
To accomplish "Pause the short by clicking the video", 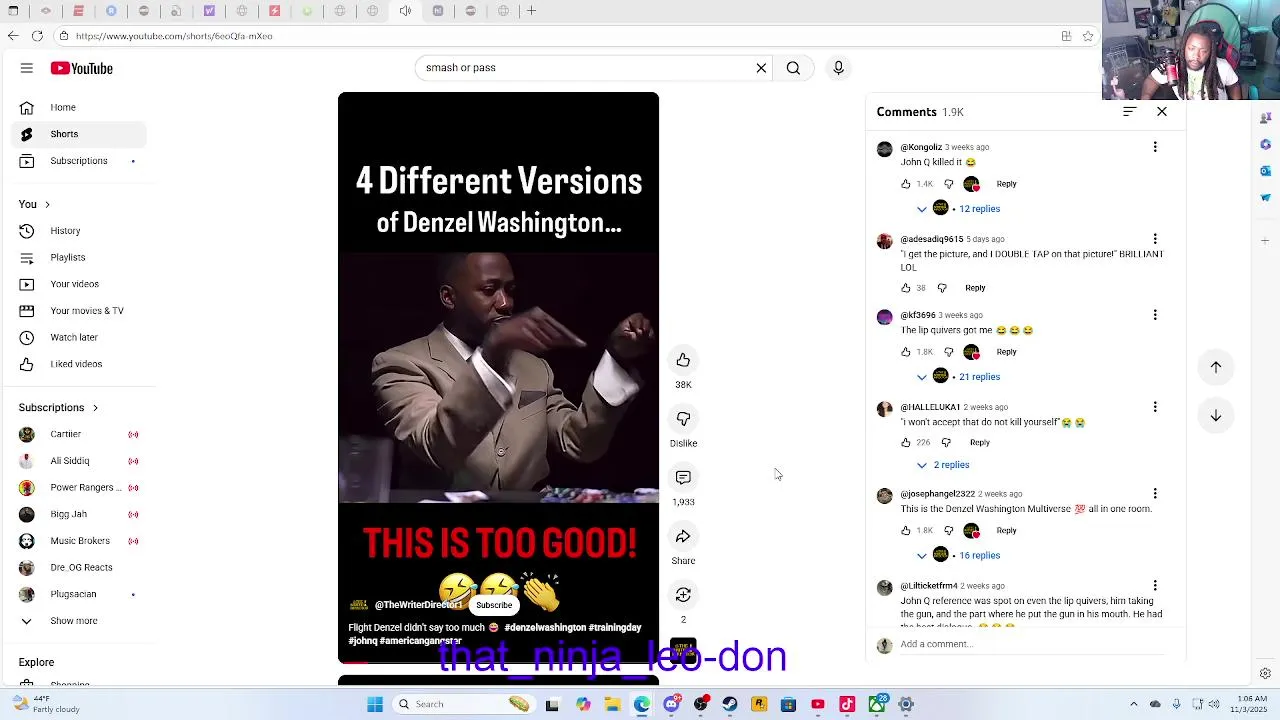I will point(498,378).
